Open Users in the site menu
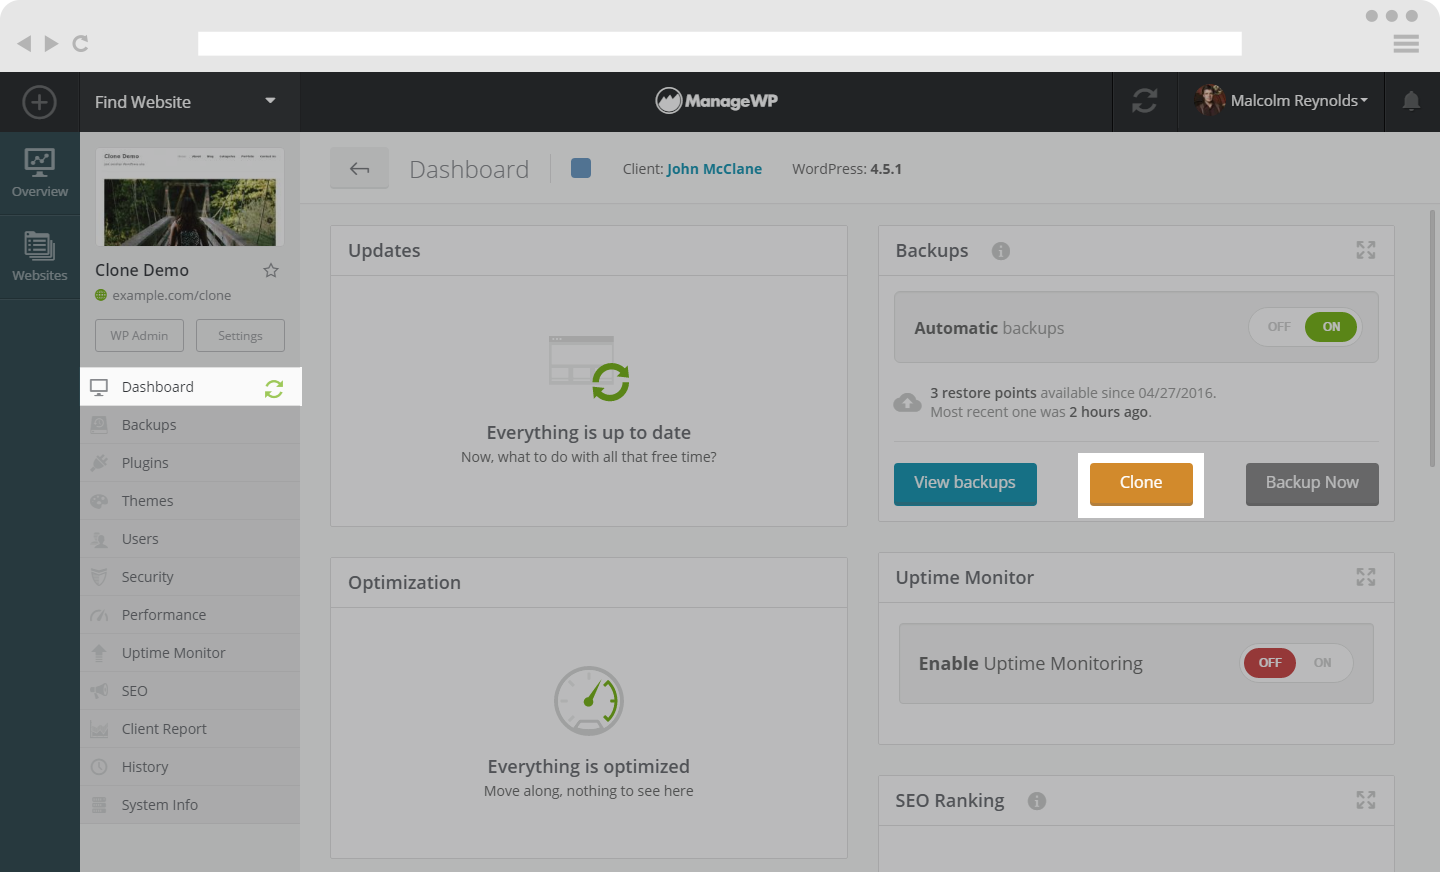Viewport: 1440px width, 872px height. coord(190,539)
